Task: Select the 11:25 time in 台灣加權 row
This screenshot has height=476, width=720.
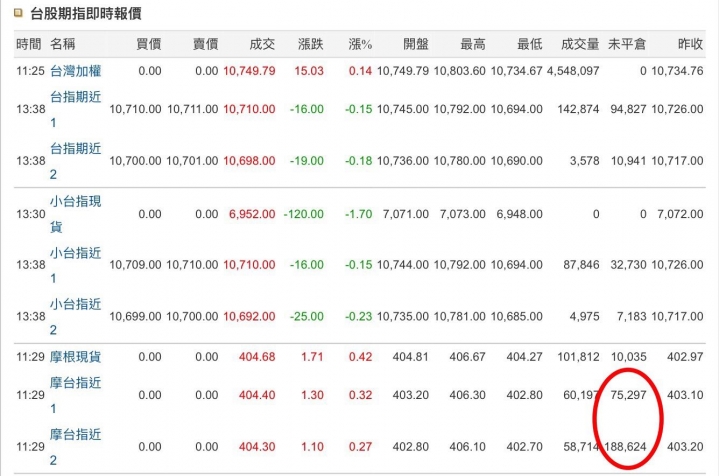Action: click(x=30, y=71)
